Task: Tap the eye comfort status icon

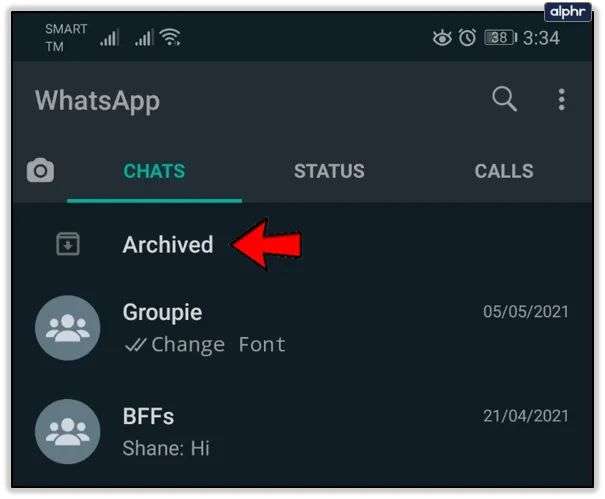Action: pyautogui.click(x=442, y=38)
